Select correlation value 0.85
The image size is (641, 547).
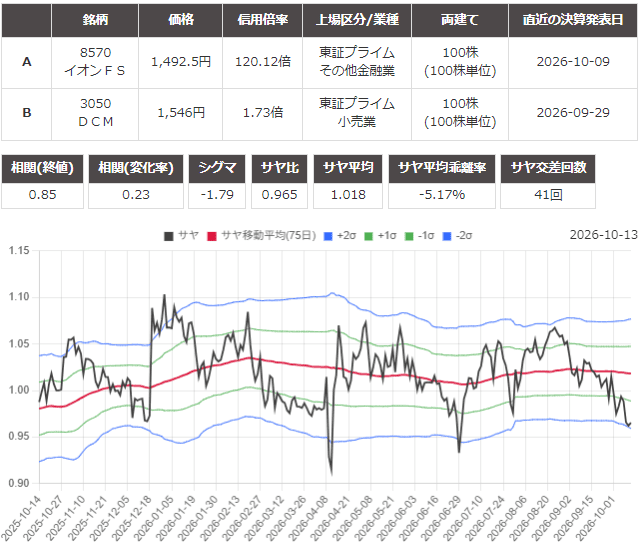pos(43,195)
